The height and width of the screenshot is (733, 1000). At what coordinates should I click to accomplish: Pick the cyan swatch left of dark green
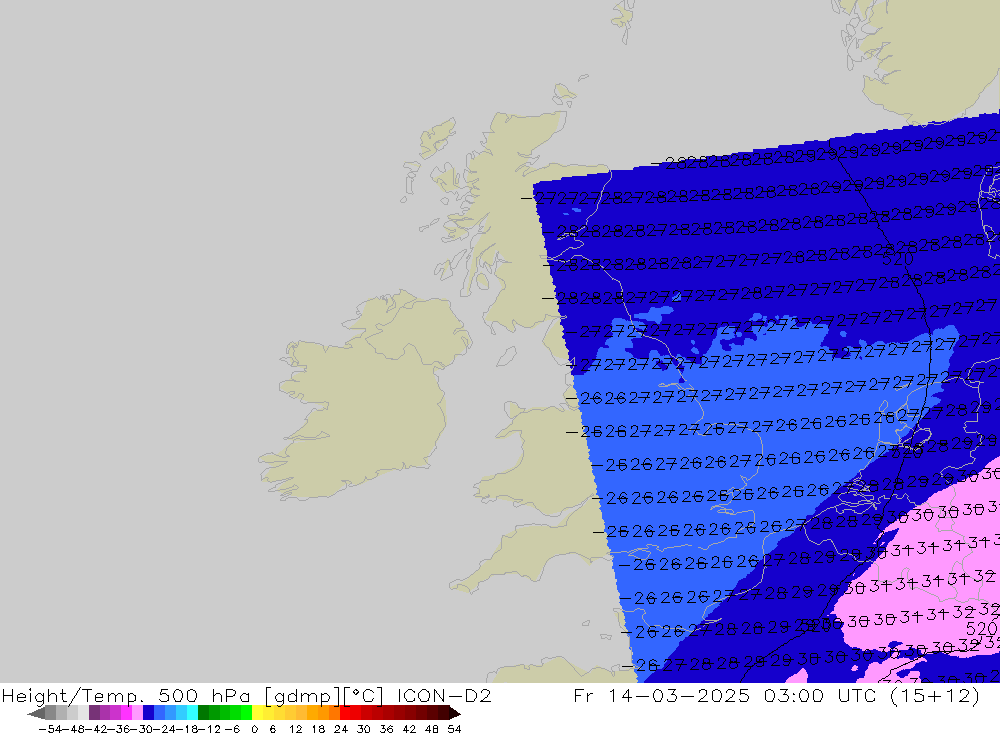point(192,713)
